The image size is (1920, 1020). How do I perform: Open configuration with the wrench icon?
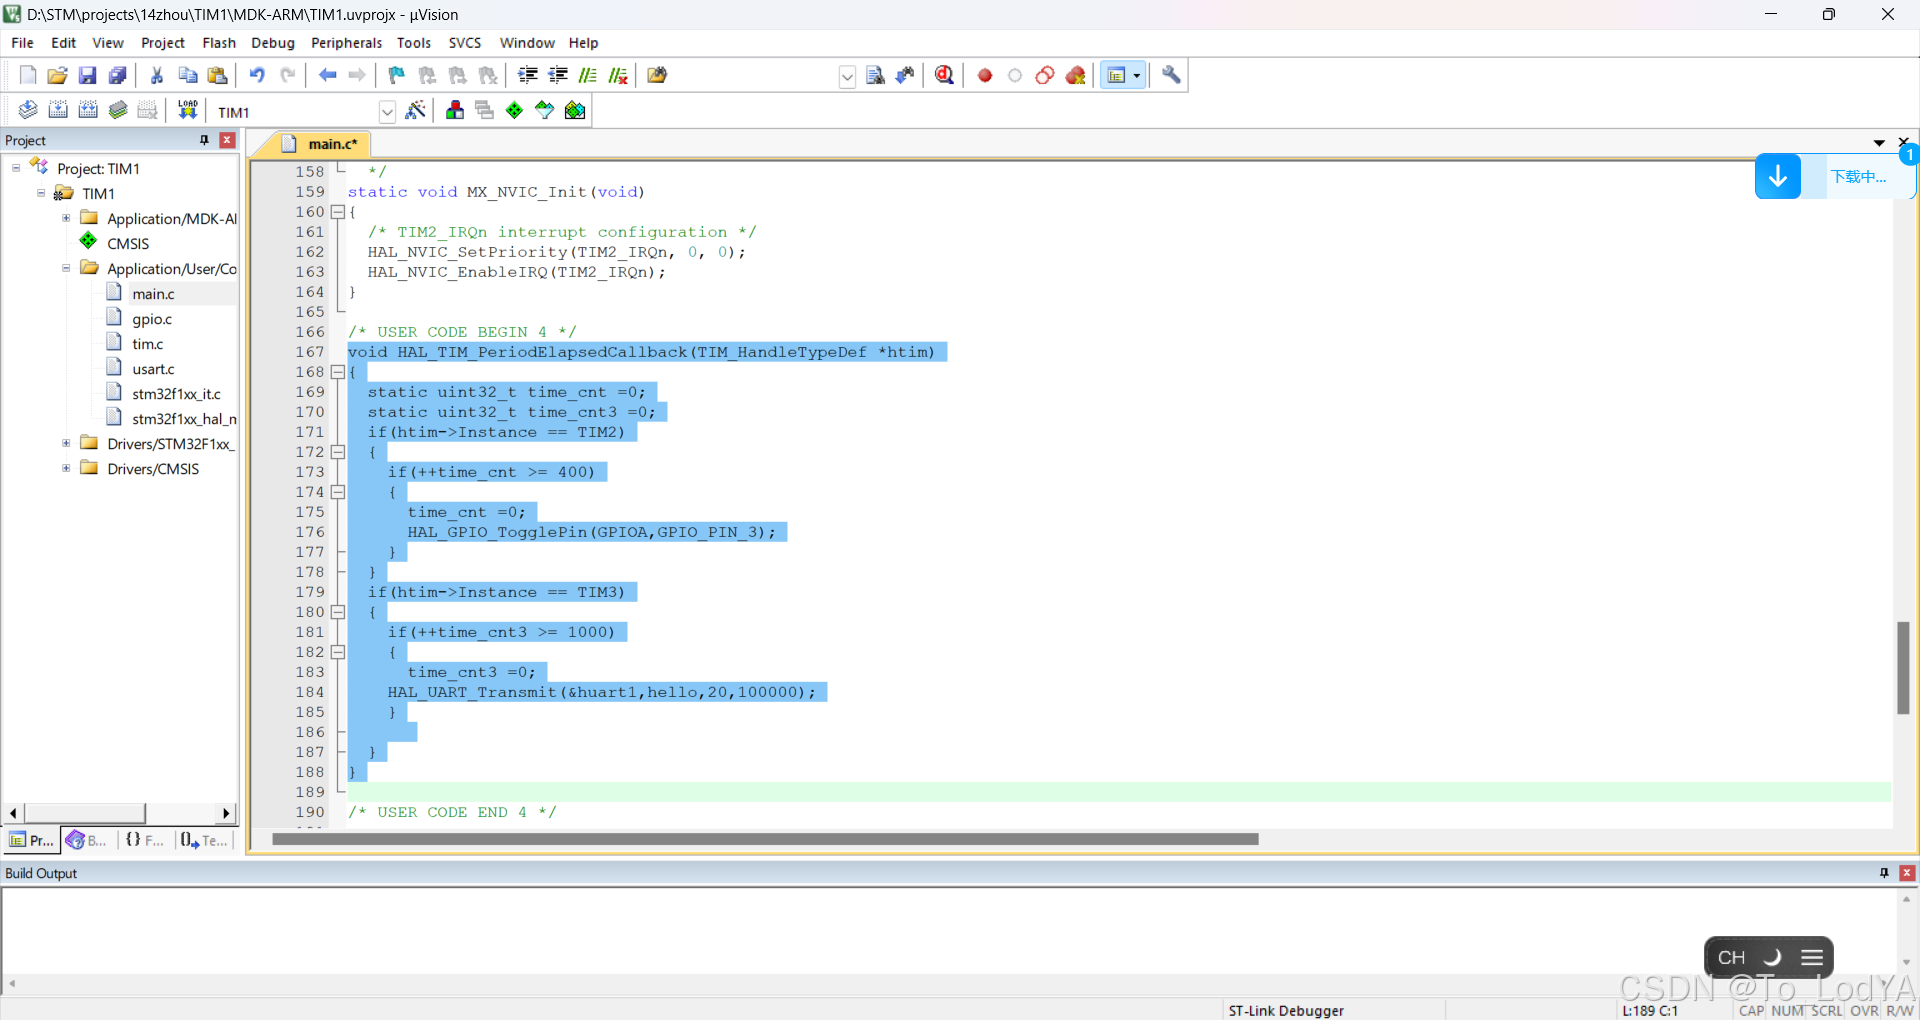1171,75
